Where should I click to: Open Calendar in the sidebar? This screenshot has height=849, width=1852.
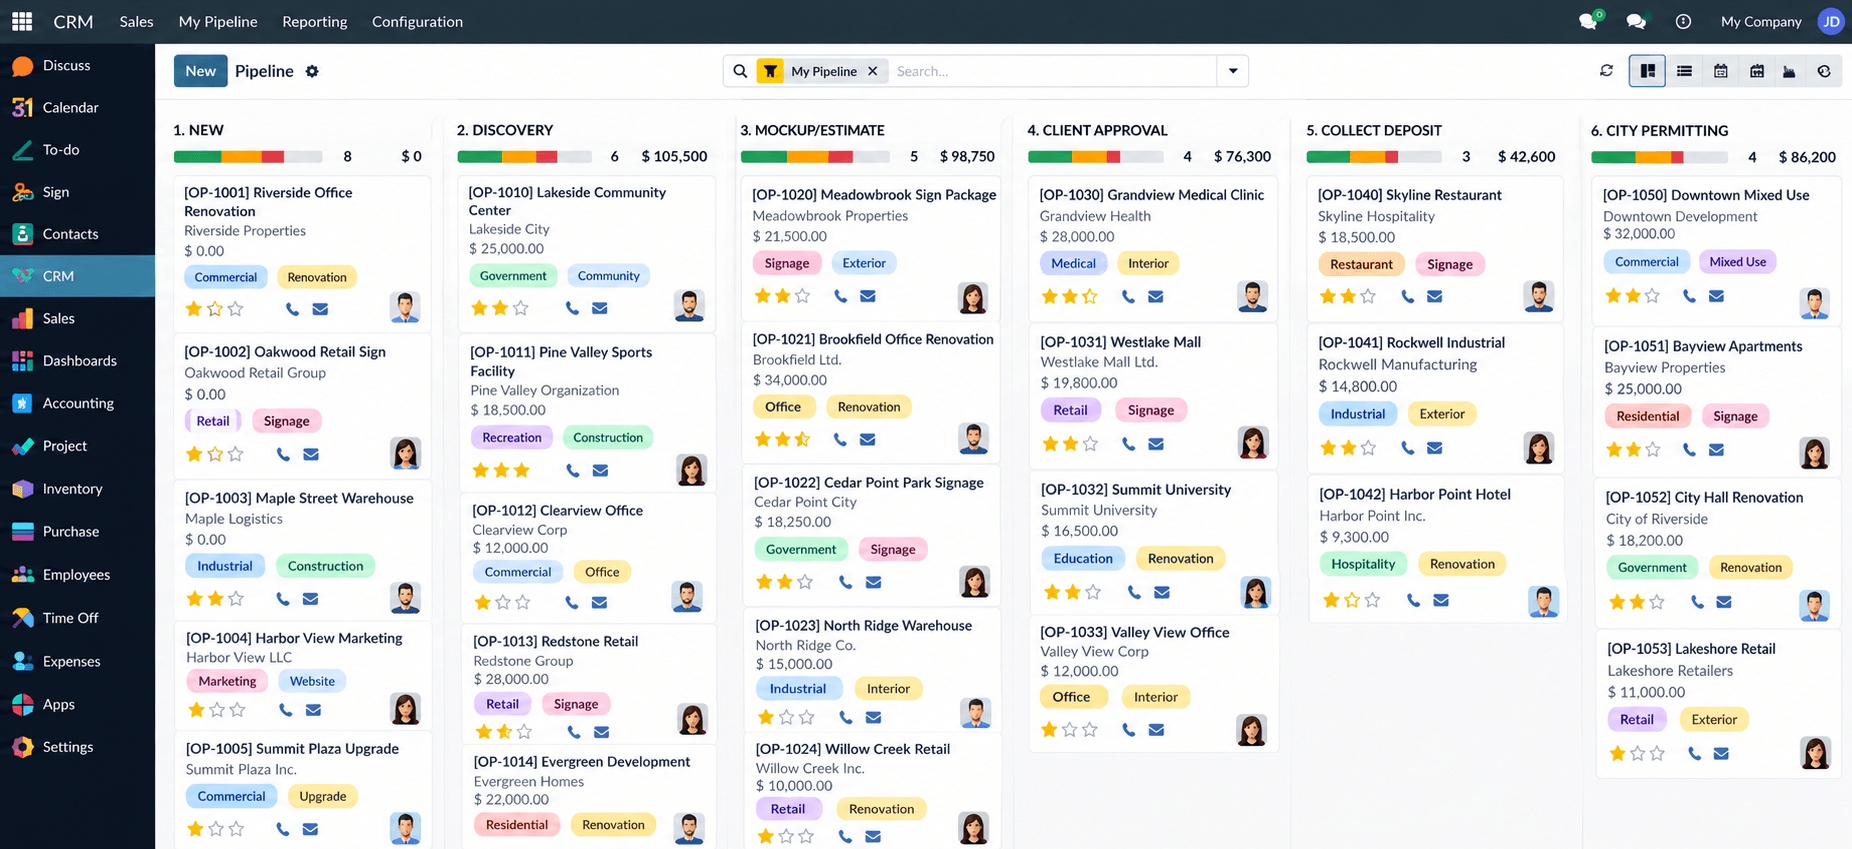[70, 107]
